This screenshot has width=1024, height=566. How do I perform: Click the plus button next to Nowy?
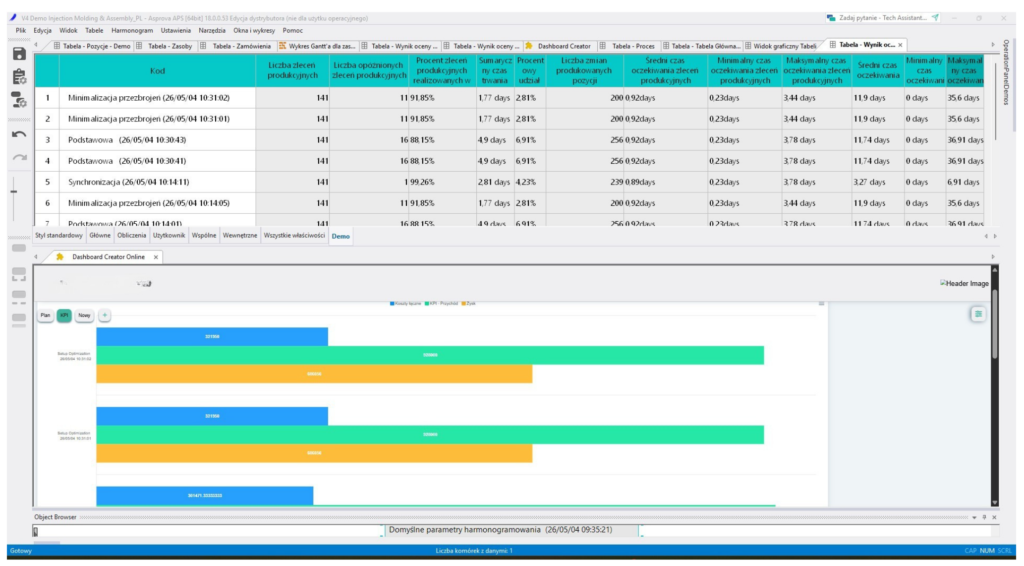[104, 315]
